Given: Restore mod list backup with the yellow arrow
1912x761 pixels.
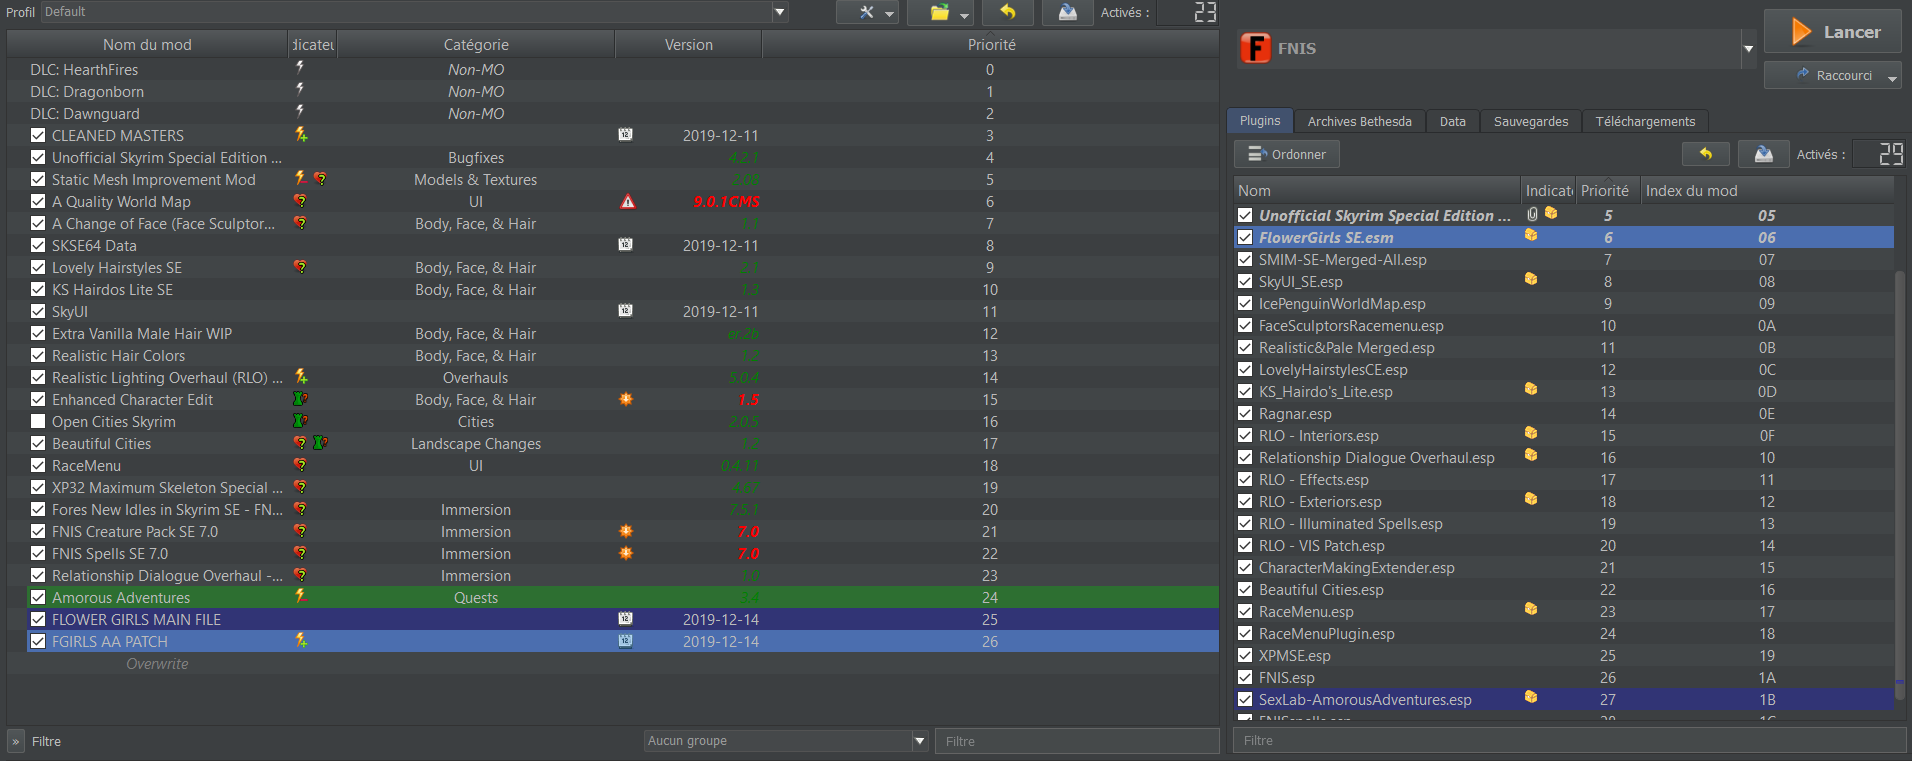Looking at the screenshot, I should [1007, 13].
